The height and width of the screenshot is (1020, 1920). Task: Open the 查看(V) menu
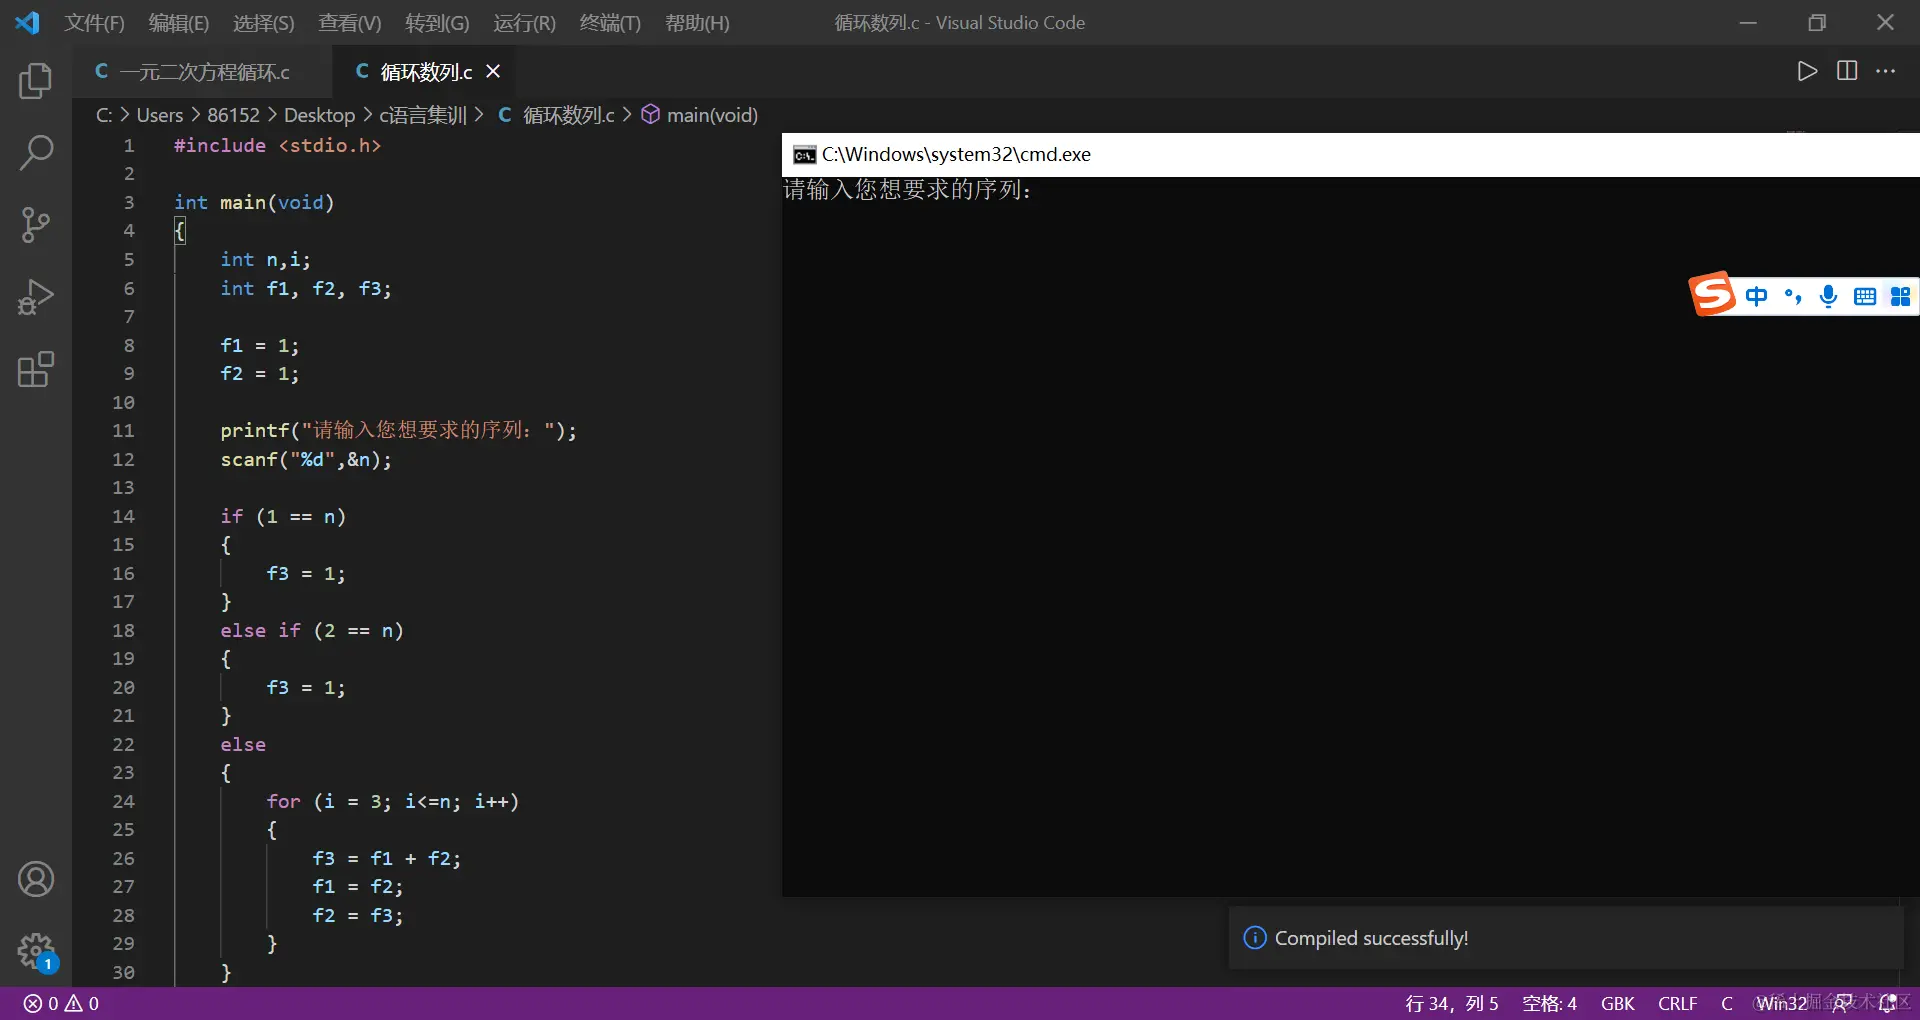(350, 23)
